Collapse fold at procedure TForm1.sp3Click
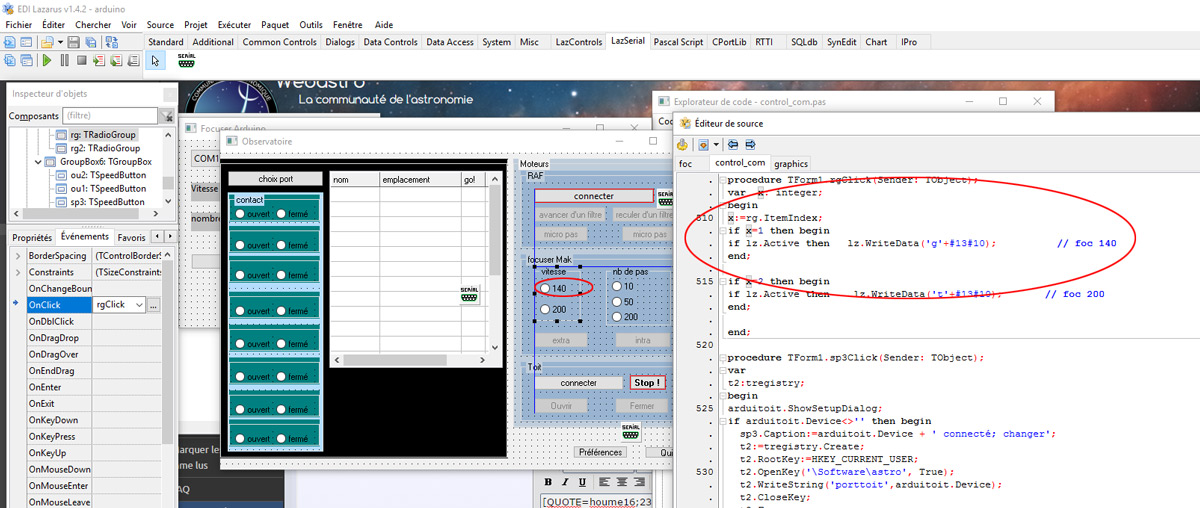The width and height of the screenshot is (1200, 508). 722,357
